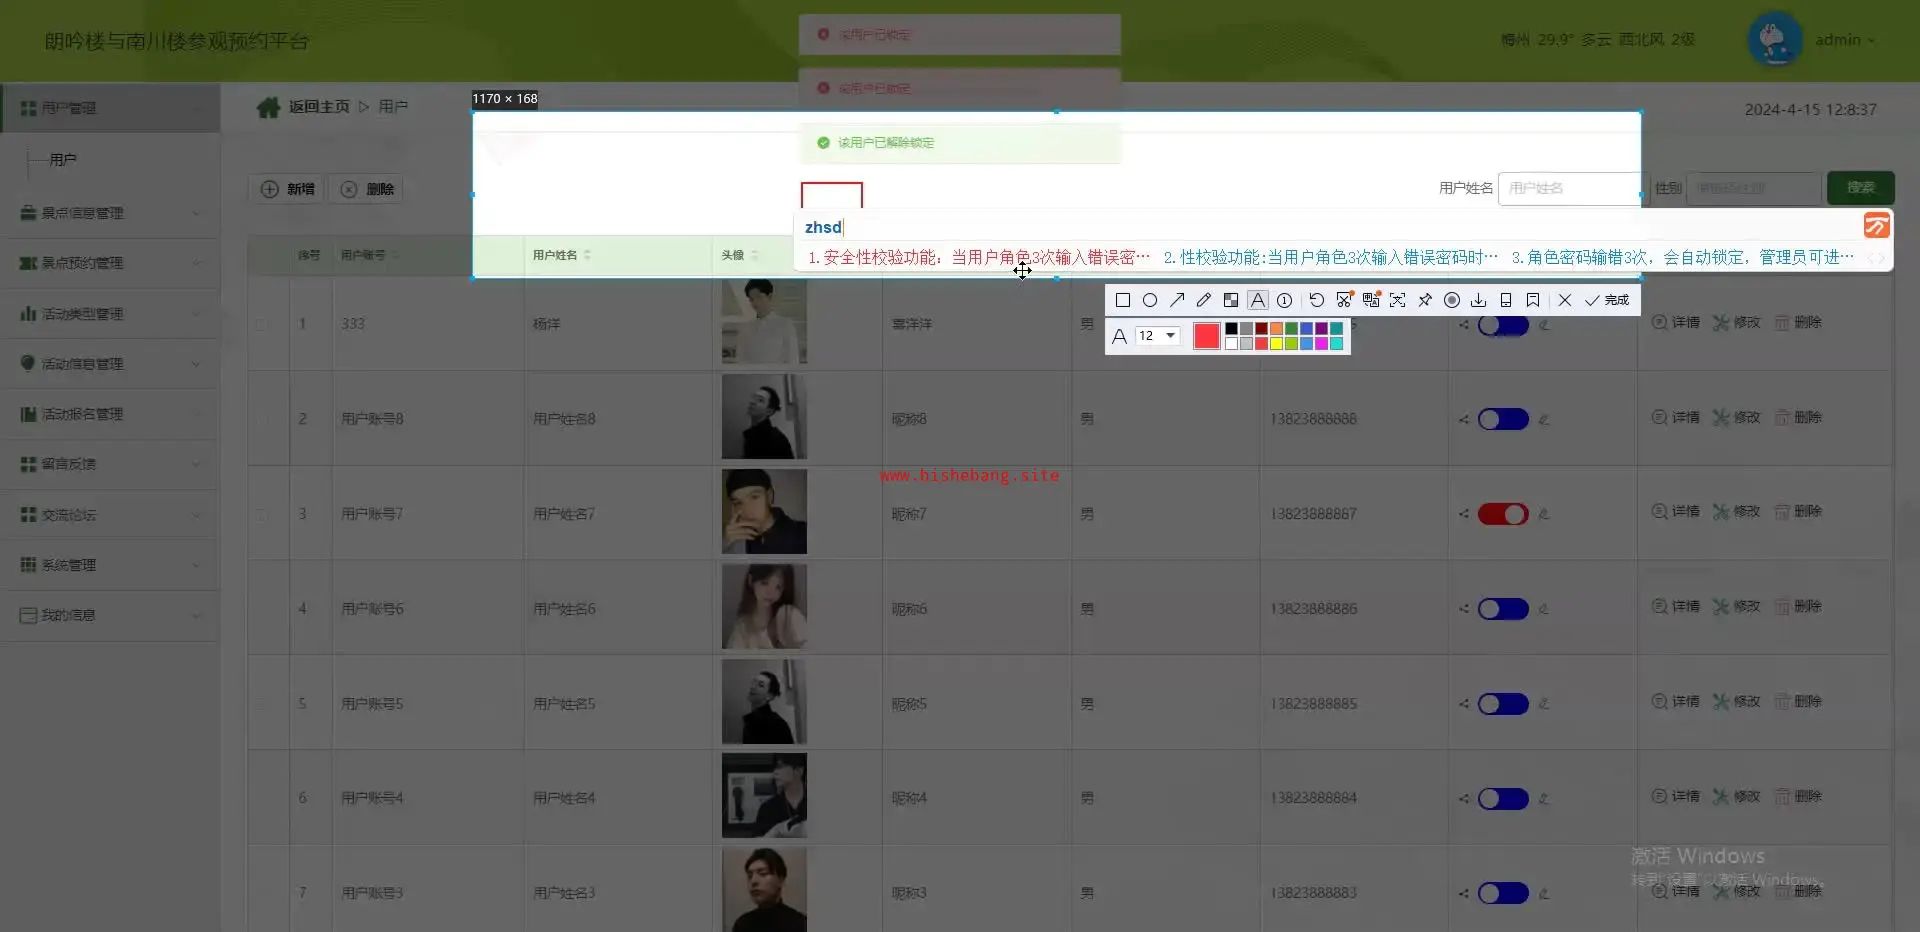Viewport: 1920px width, 932px height.
Task: Click the translate icon in screenshot toolbar
Action: pyautogui.click(x=1371, y=300)
